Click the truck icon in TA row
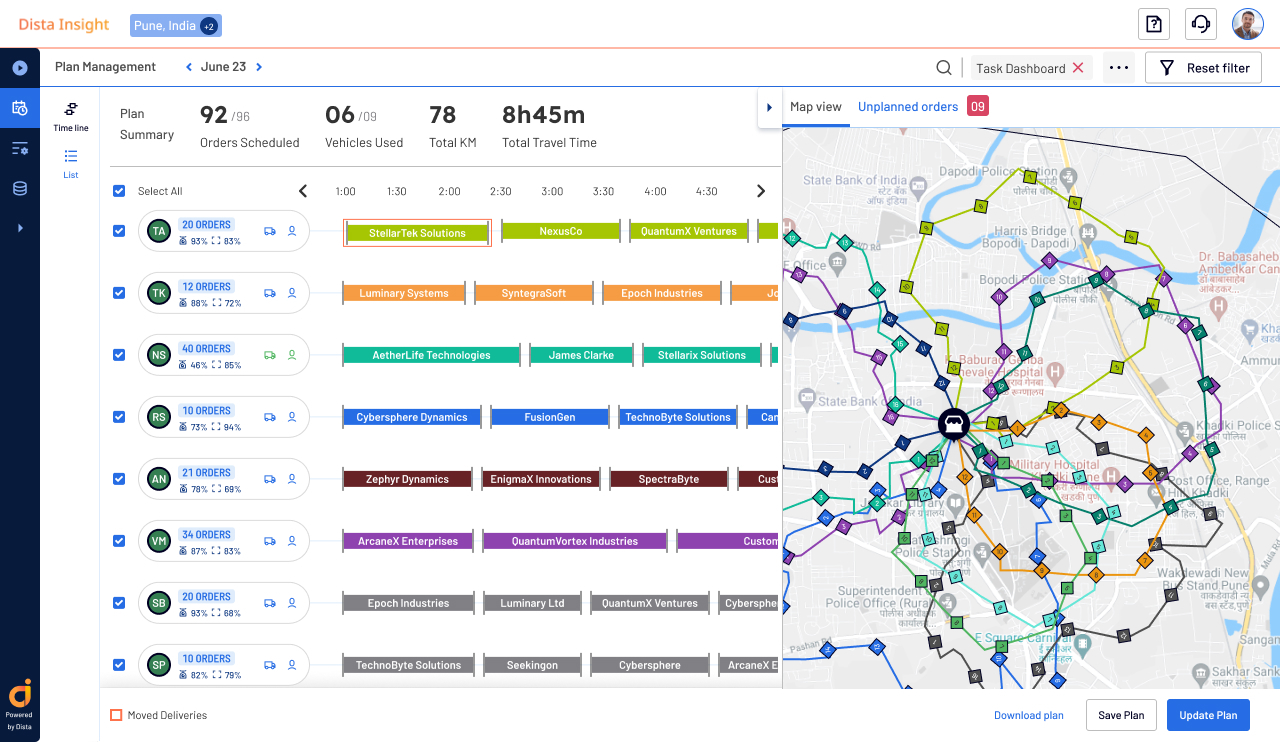The width and height of the screenshot is (1280, 742). coord(270,231)
